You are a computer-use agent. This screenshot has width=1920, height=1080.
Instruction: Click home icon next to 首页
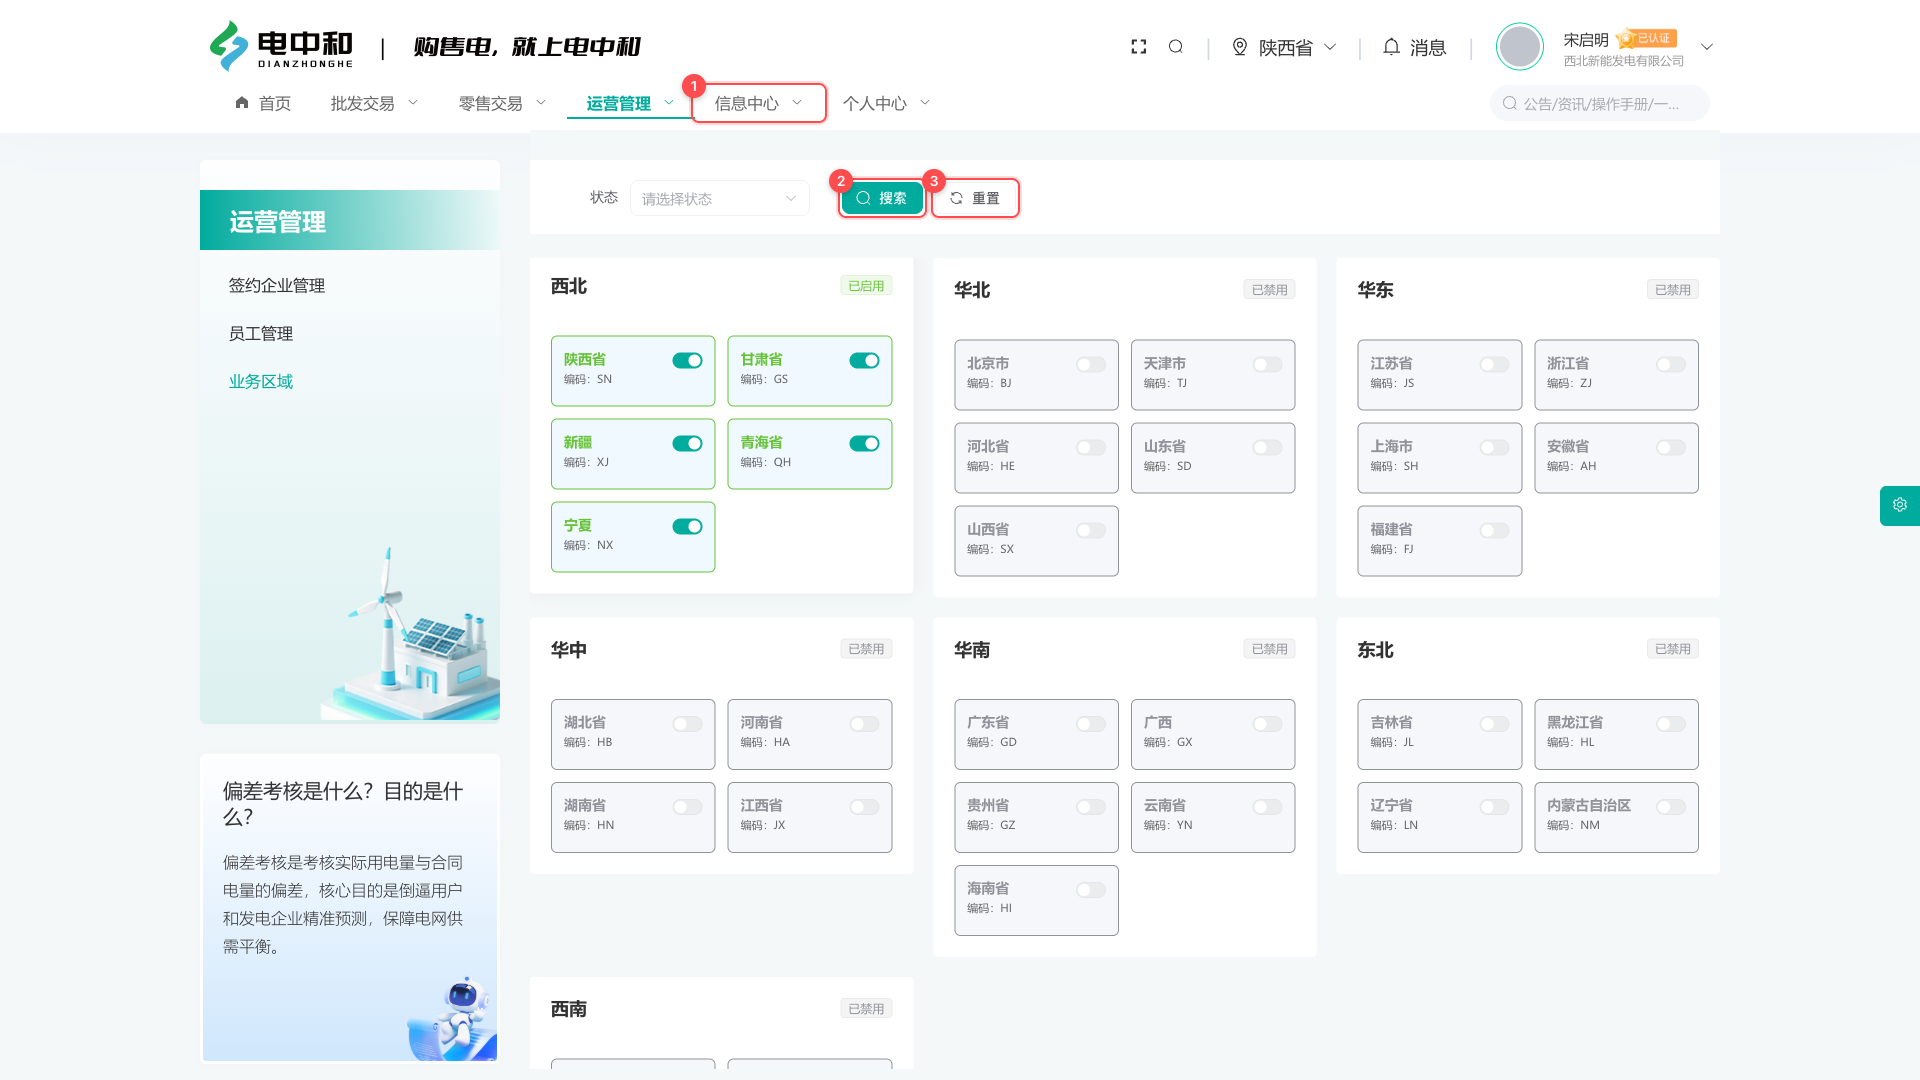(x=242, y=103)
